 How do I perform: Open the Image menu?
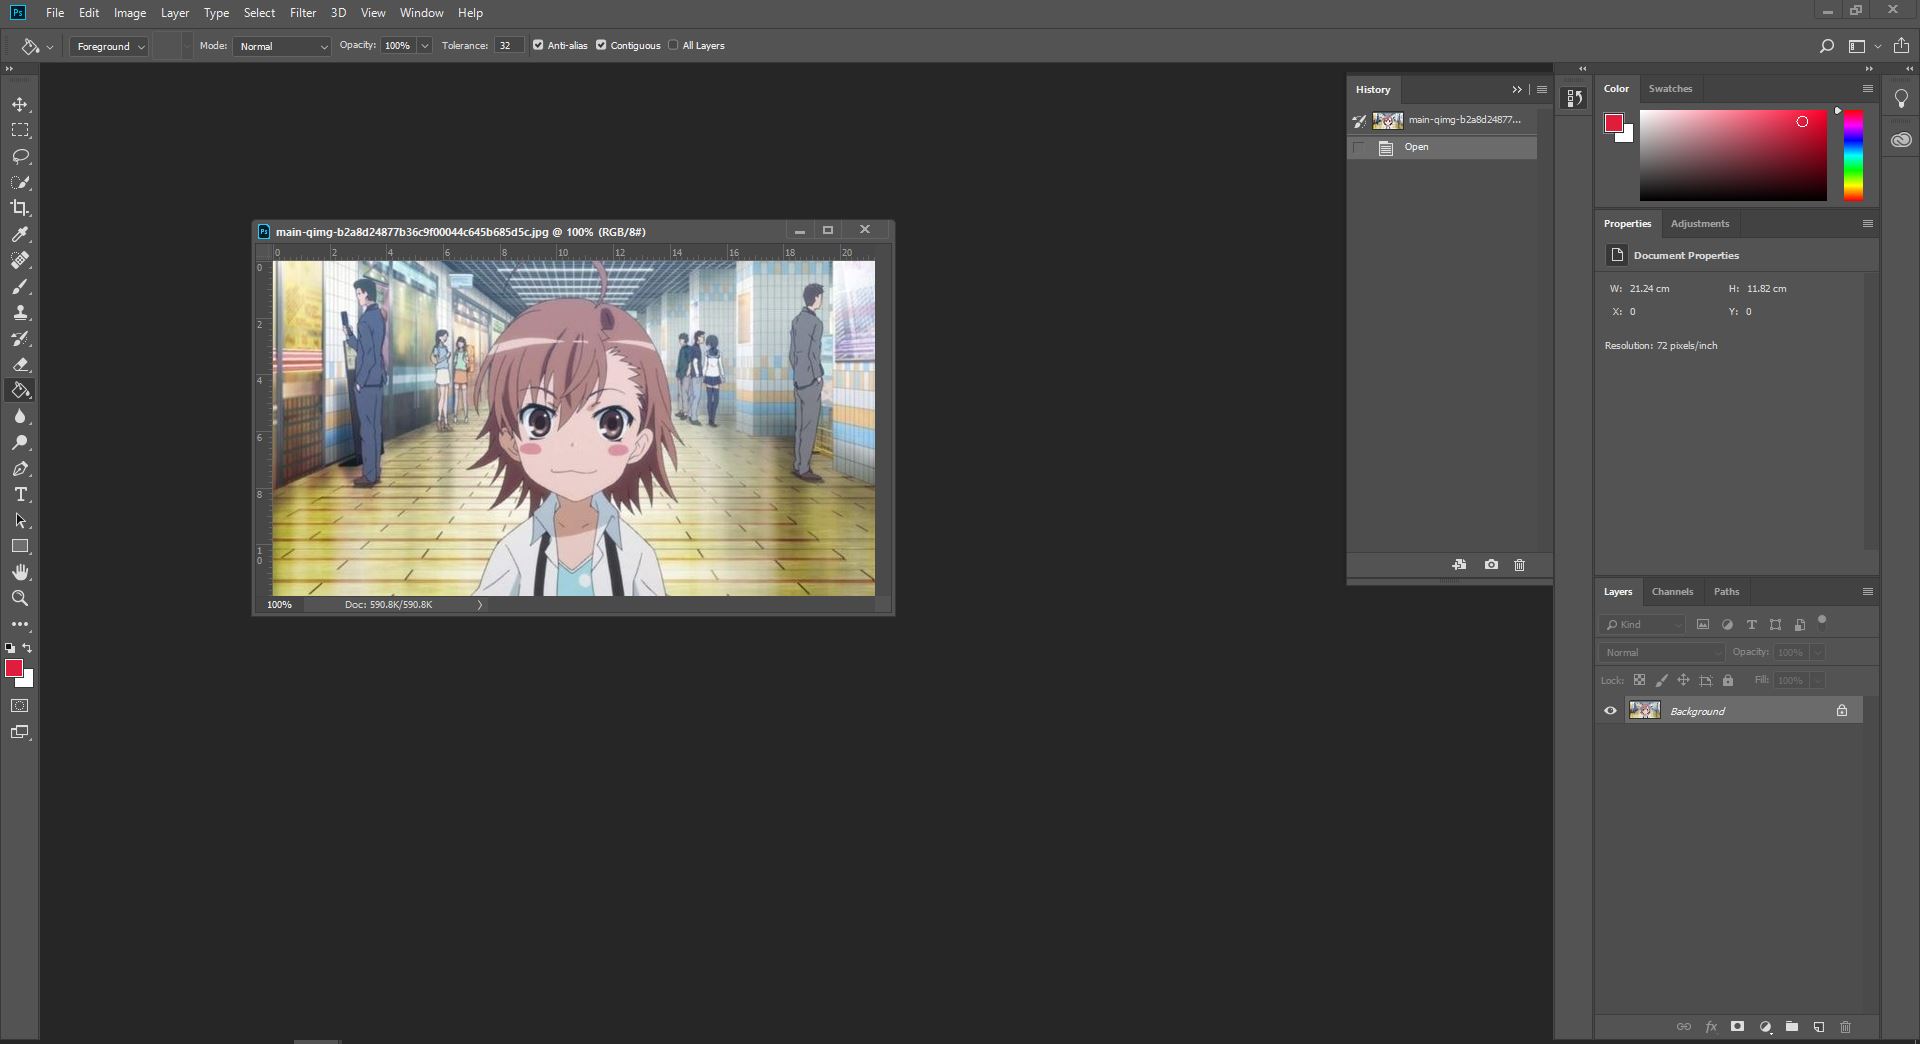pos(130,13)
